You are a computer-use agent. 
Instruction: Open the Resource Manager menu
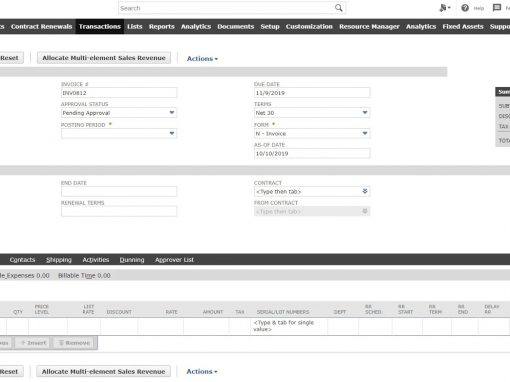(369, 26)
